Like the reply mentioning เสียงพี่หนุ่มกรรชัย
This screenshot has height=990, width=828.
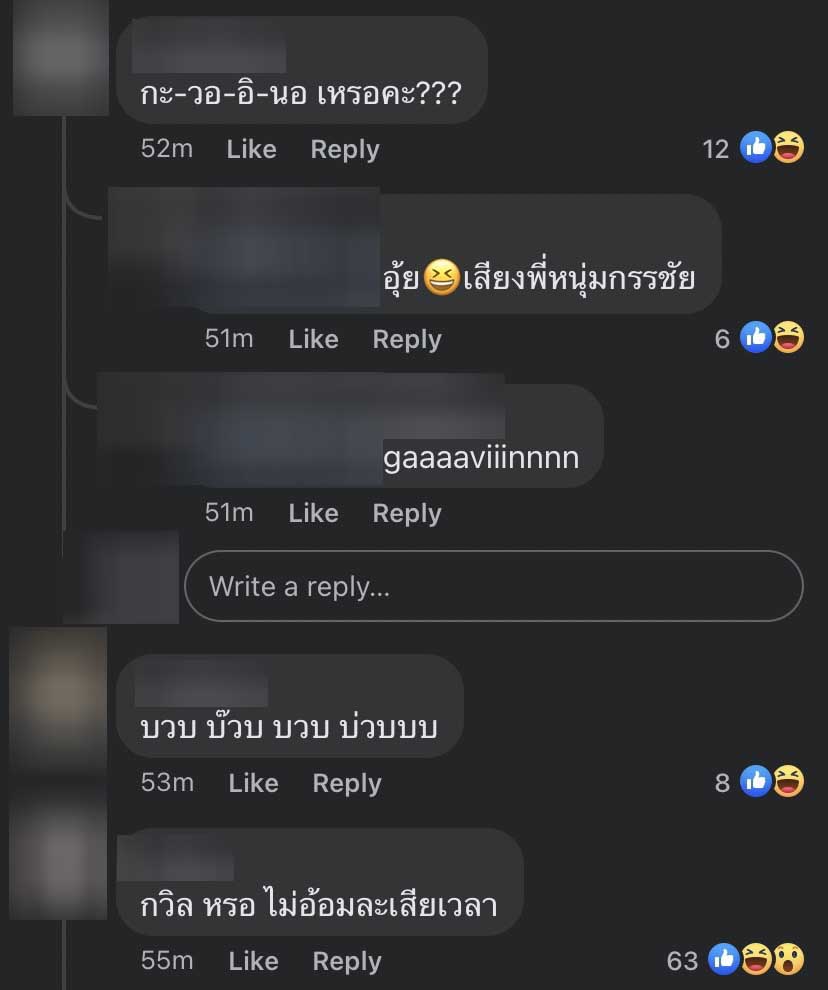(313, 339)
